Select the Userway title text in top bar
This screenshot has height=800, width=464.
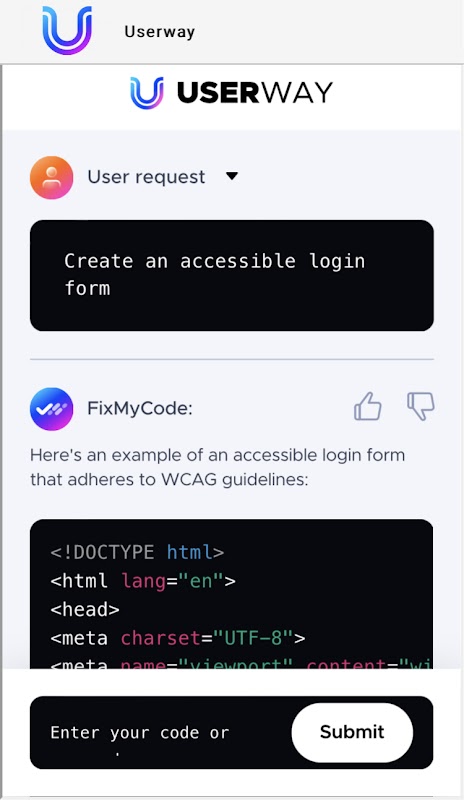point(159,32)
